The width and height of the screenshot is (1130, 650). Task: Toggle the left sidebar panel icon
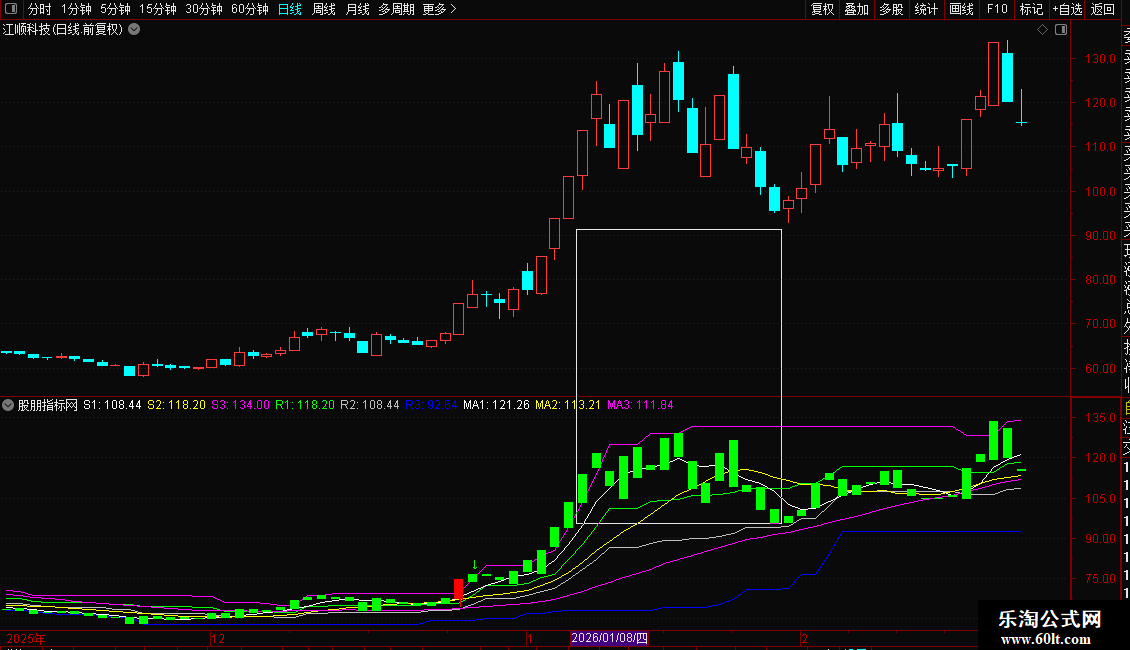pos(11,9)
